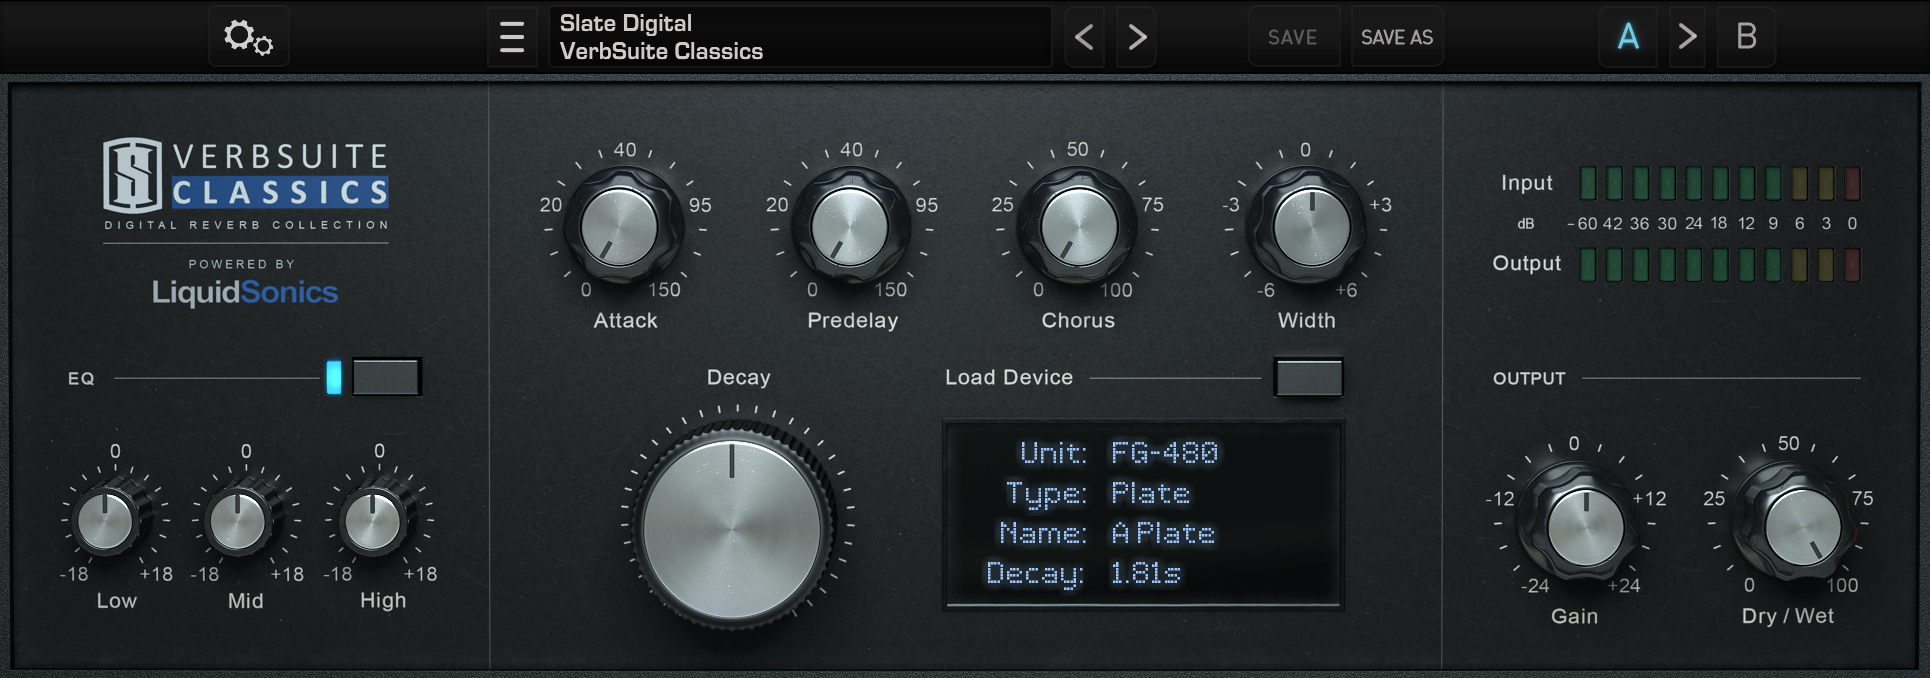Go to the previous preset

point(1084,37)
